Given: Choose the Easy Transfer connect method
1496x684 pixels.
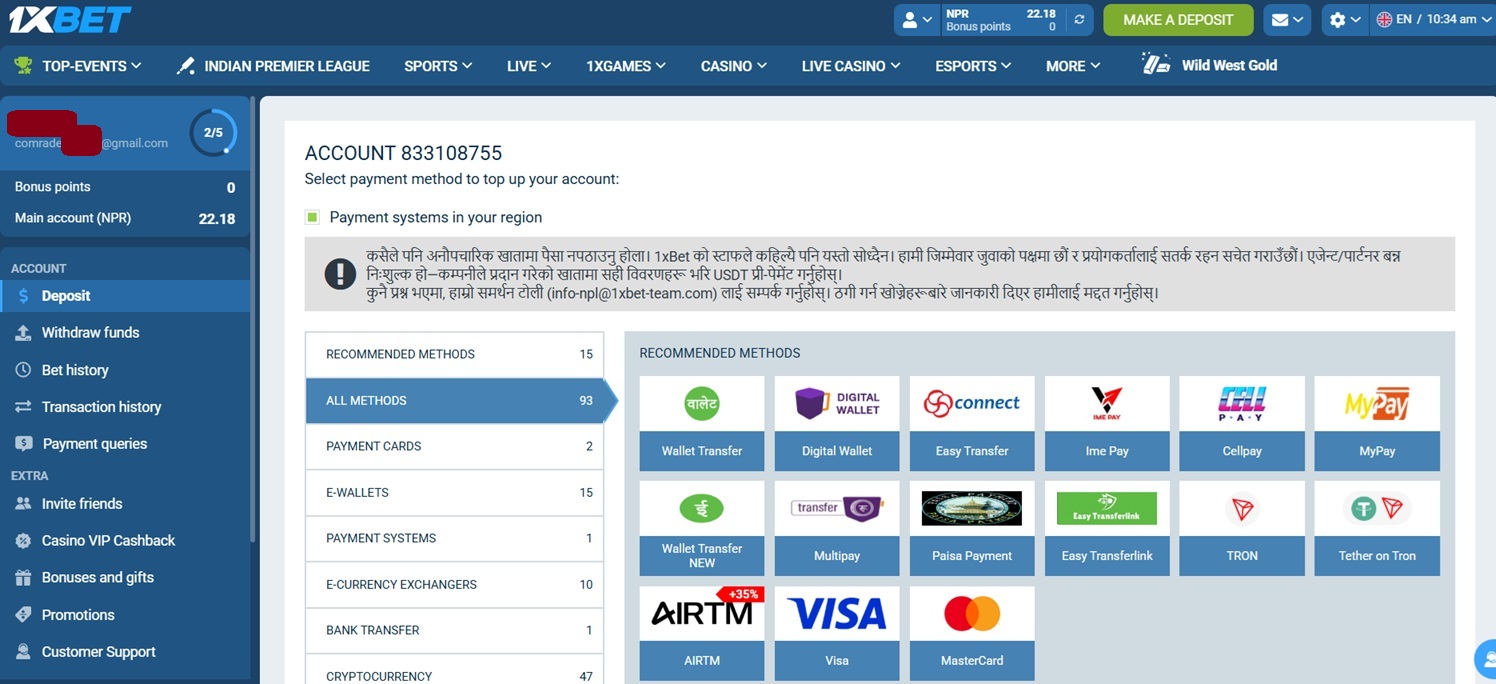Looking at the screenshot, I should tap(972, 423).
